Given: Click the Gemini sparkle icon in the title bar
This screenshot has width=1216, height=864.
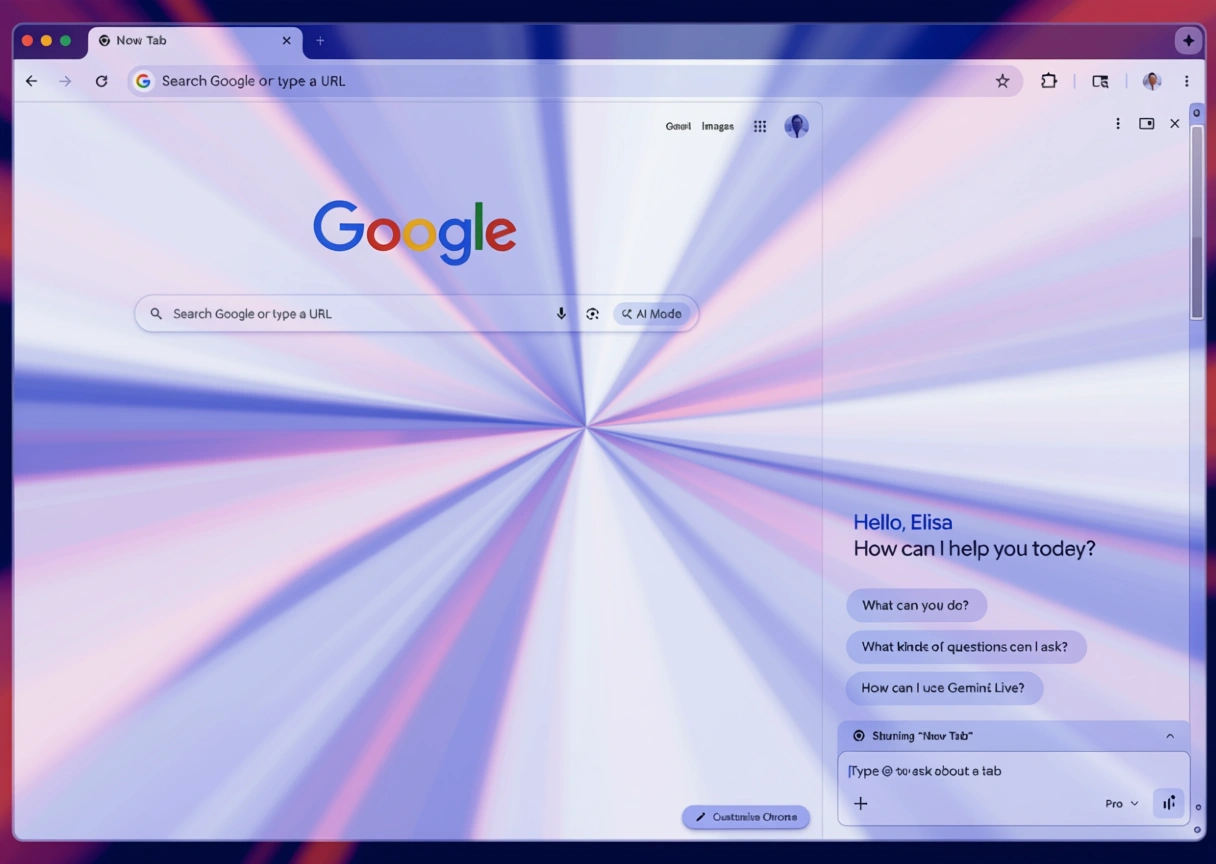Looking at the screenshot, I should (x=1188, y=41).
